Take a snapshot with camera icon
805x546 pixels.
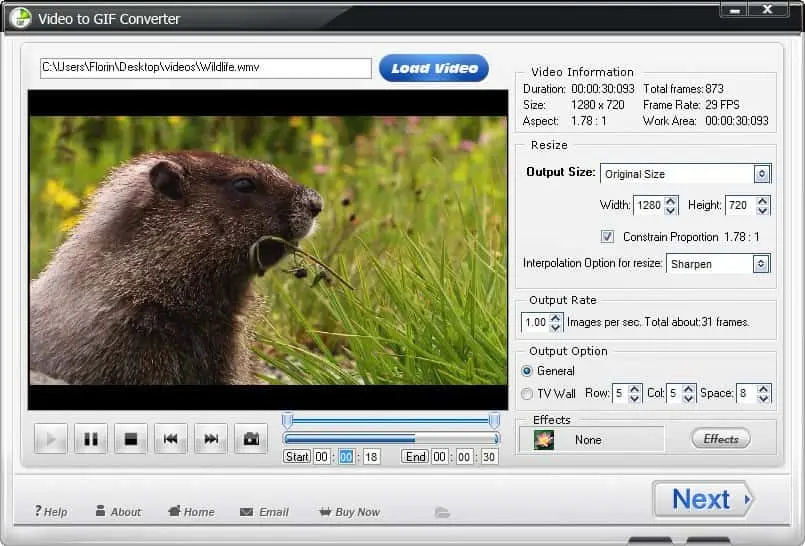pyautogui.click(x=251, y=439)
